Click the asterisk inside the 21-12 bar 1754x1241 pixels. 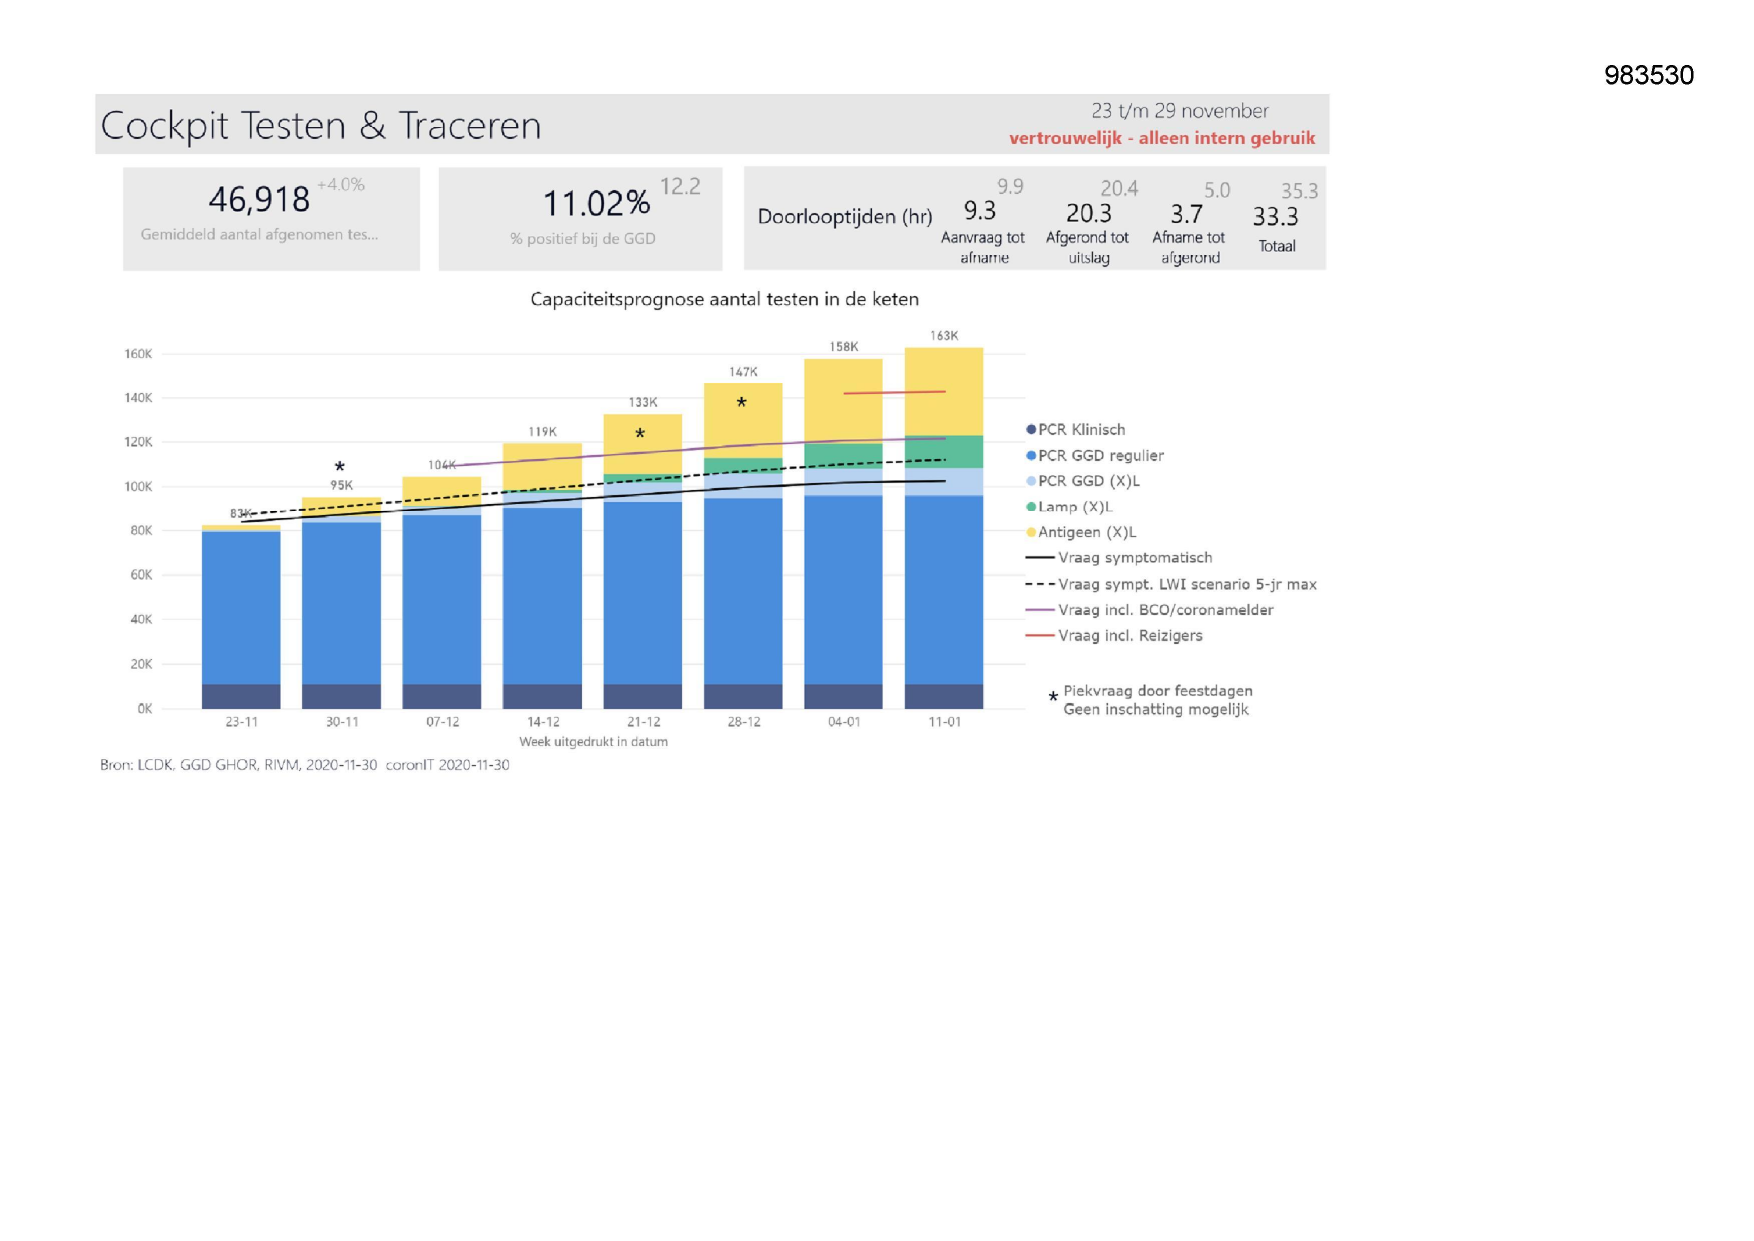[x=640, y=435]
